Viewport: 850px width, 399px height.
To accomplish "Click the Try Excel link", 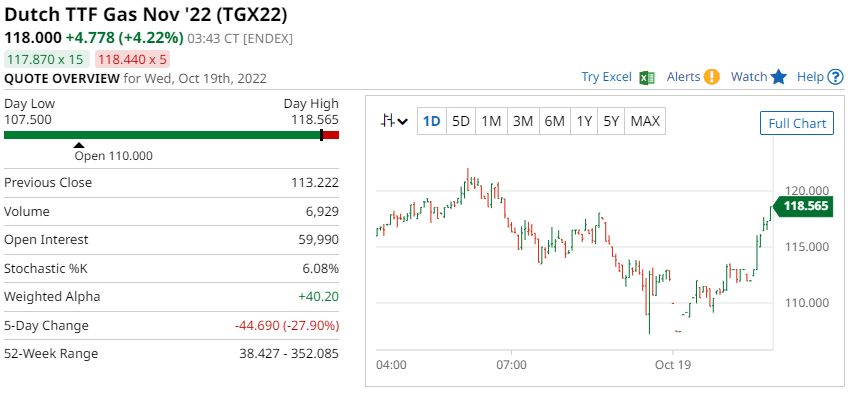I will pos(607,77).
